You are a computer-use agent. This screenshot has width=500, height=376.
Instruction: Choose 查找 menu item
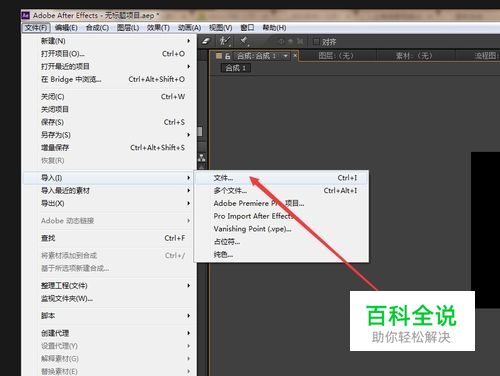coord(109,238)
